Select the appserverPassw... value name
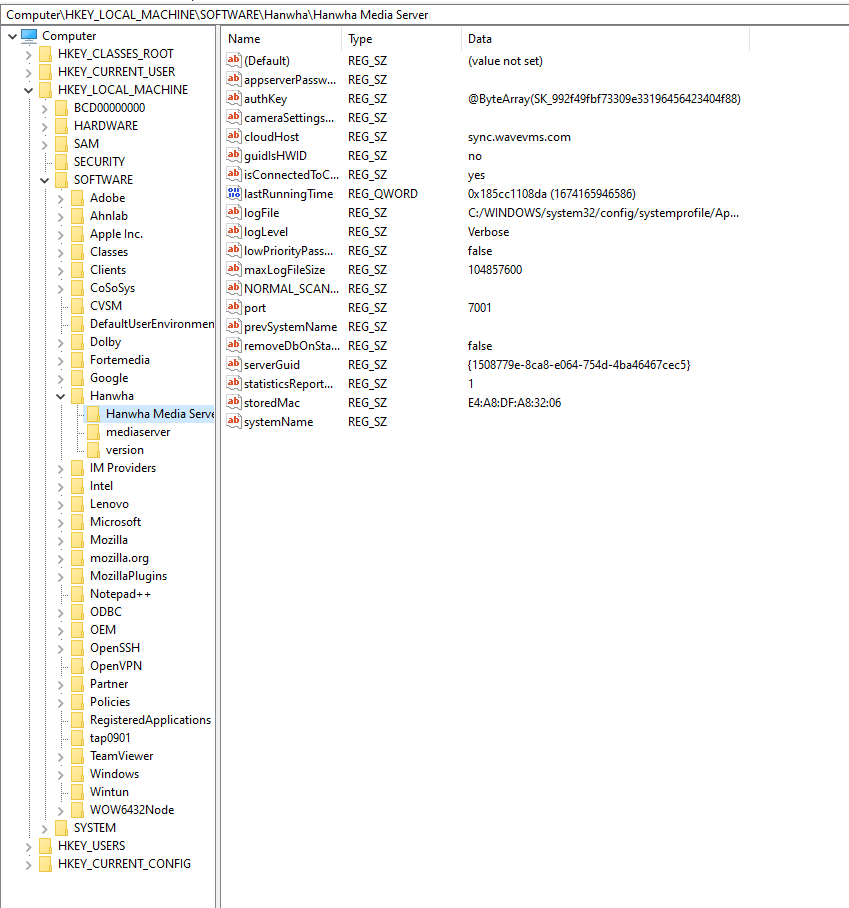The width and height of the screenshot is (849, 908). coord(290,80)
